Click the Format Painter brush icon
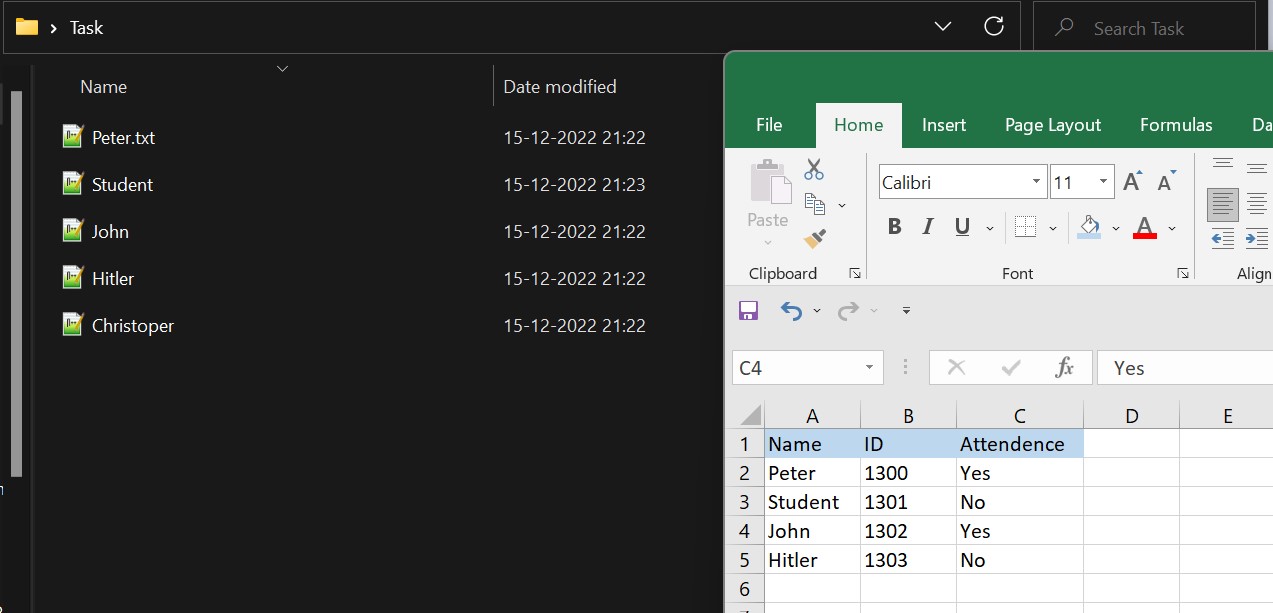Screen dimensions: 1273x613 (x=815, y=239)
